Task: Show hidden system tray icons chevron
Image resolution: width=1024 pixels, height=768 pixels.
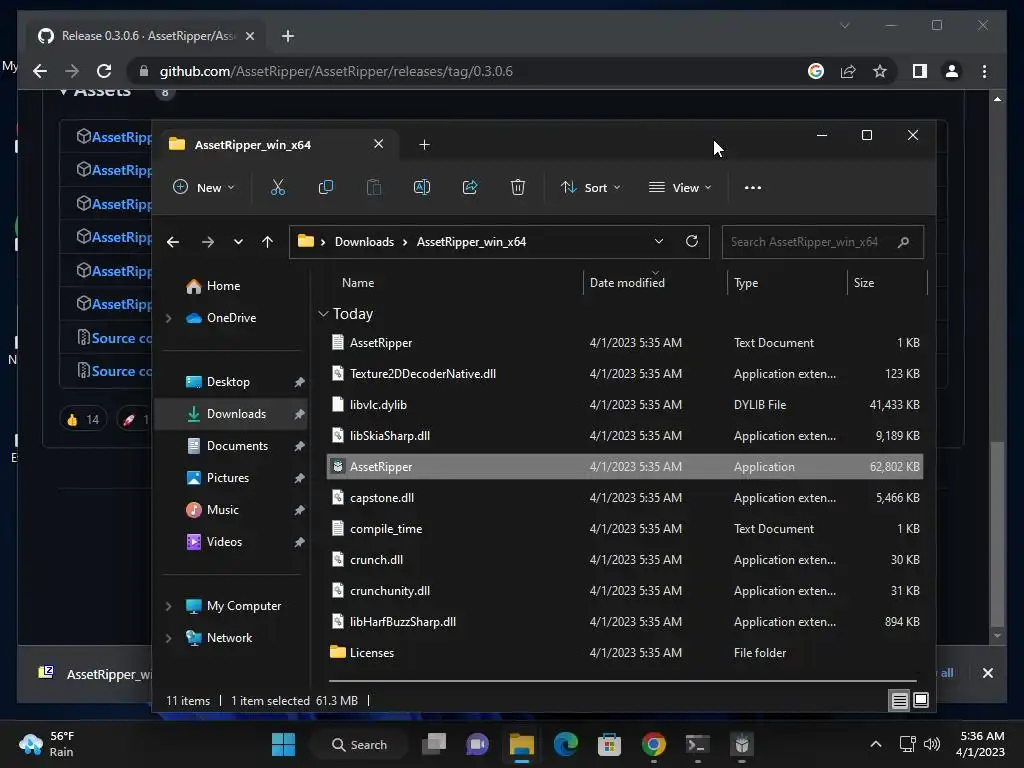Action: point(876,744)
